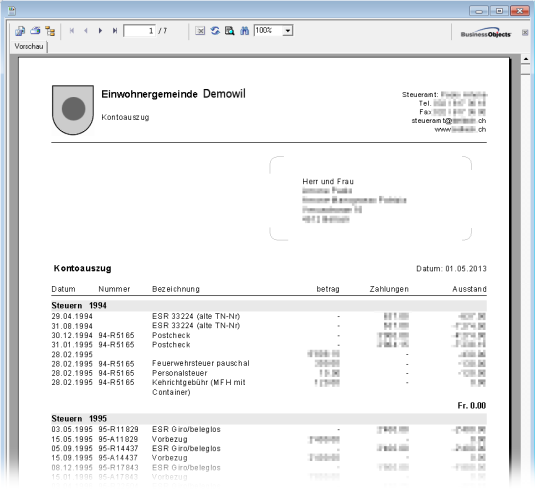
Task: Click the stop loading icon
Action: (x=200, y=31)
